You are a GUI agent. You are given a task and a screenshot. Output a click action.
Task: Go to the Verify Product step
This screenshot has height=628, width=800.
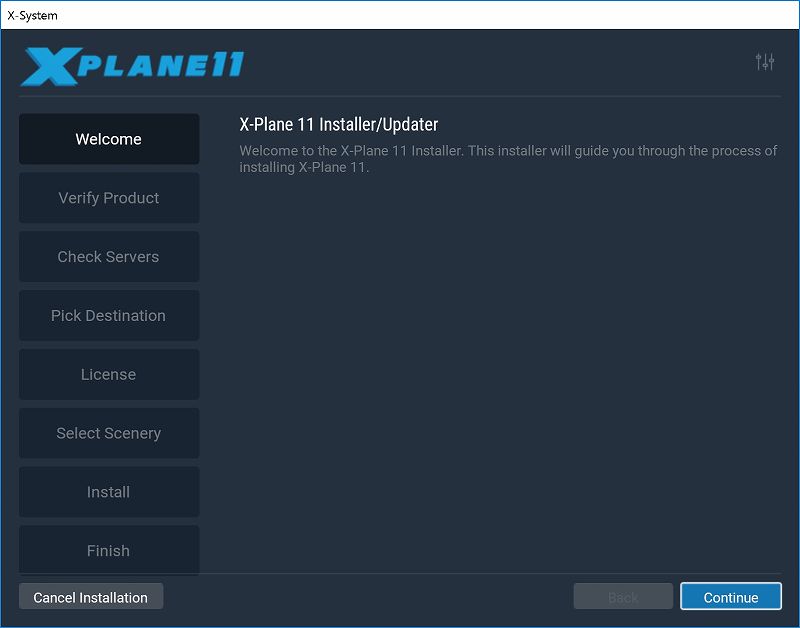click(109, 197)
